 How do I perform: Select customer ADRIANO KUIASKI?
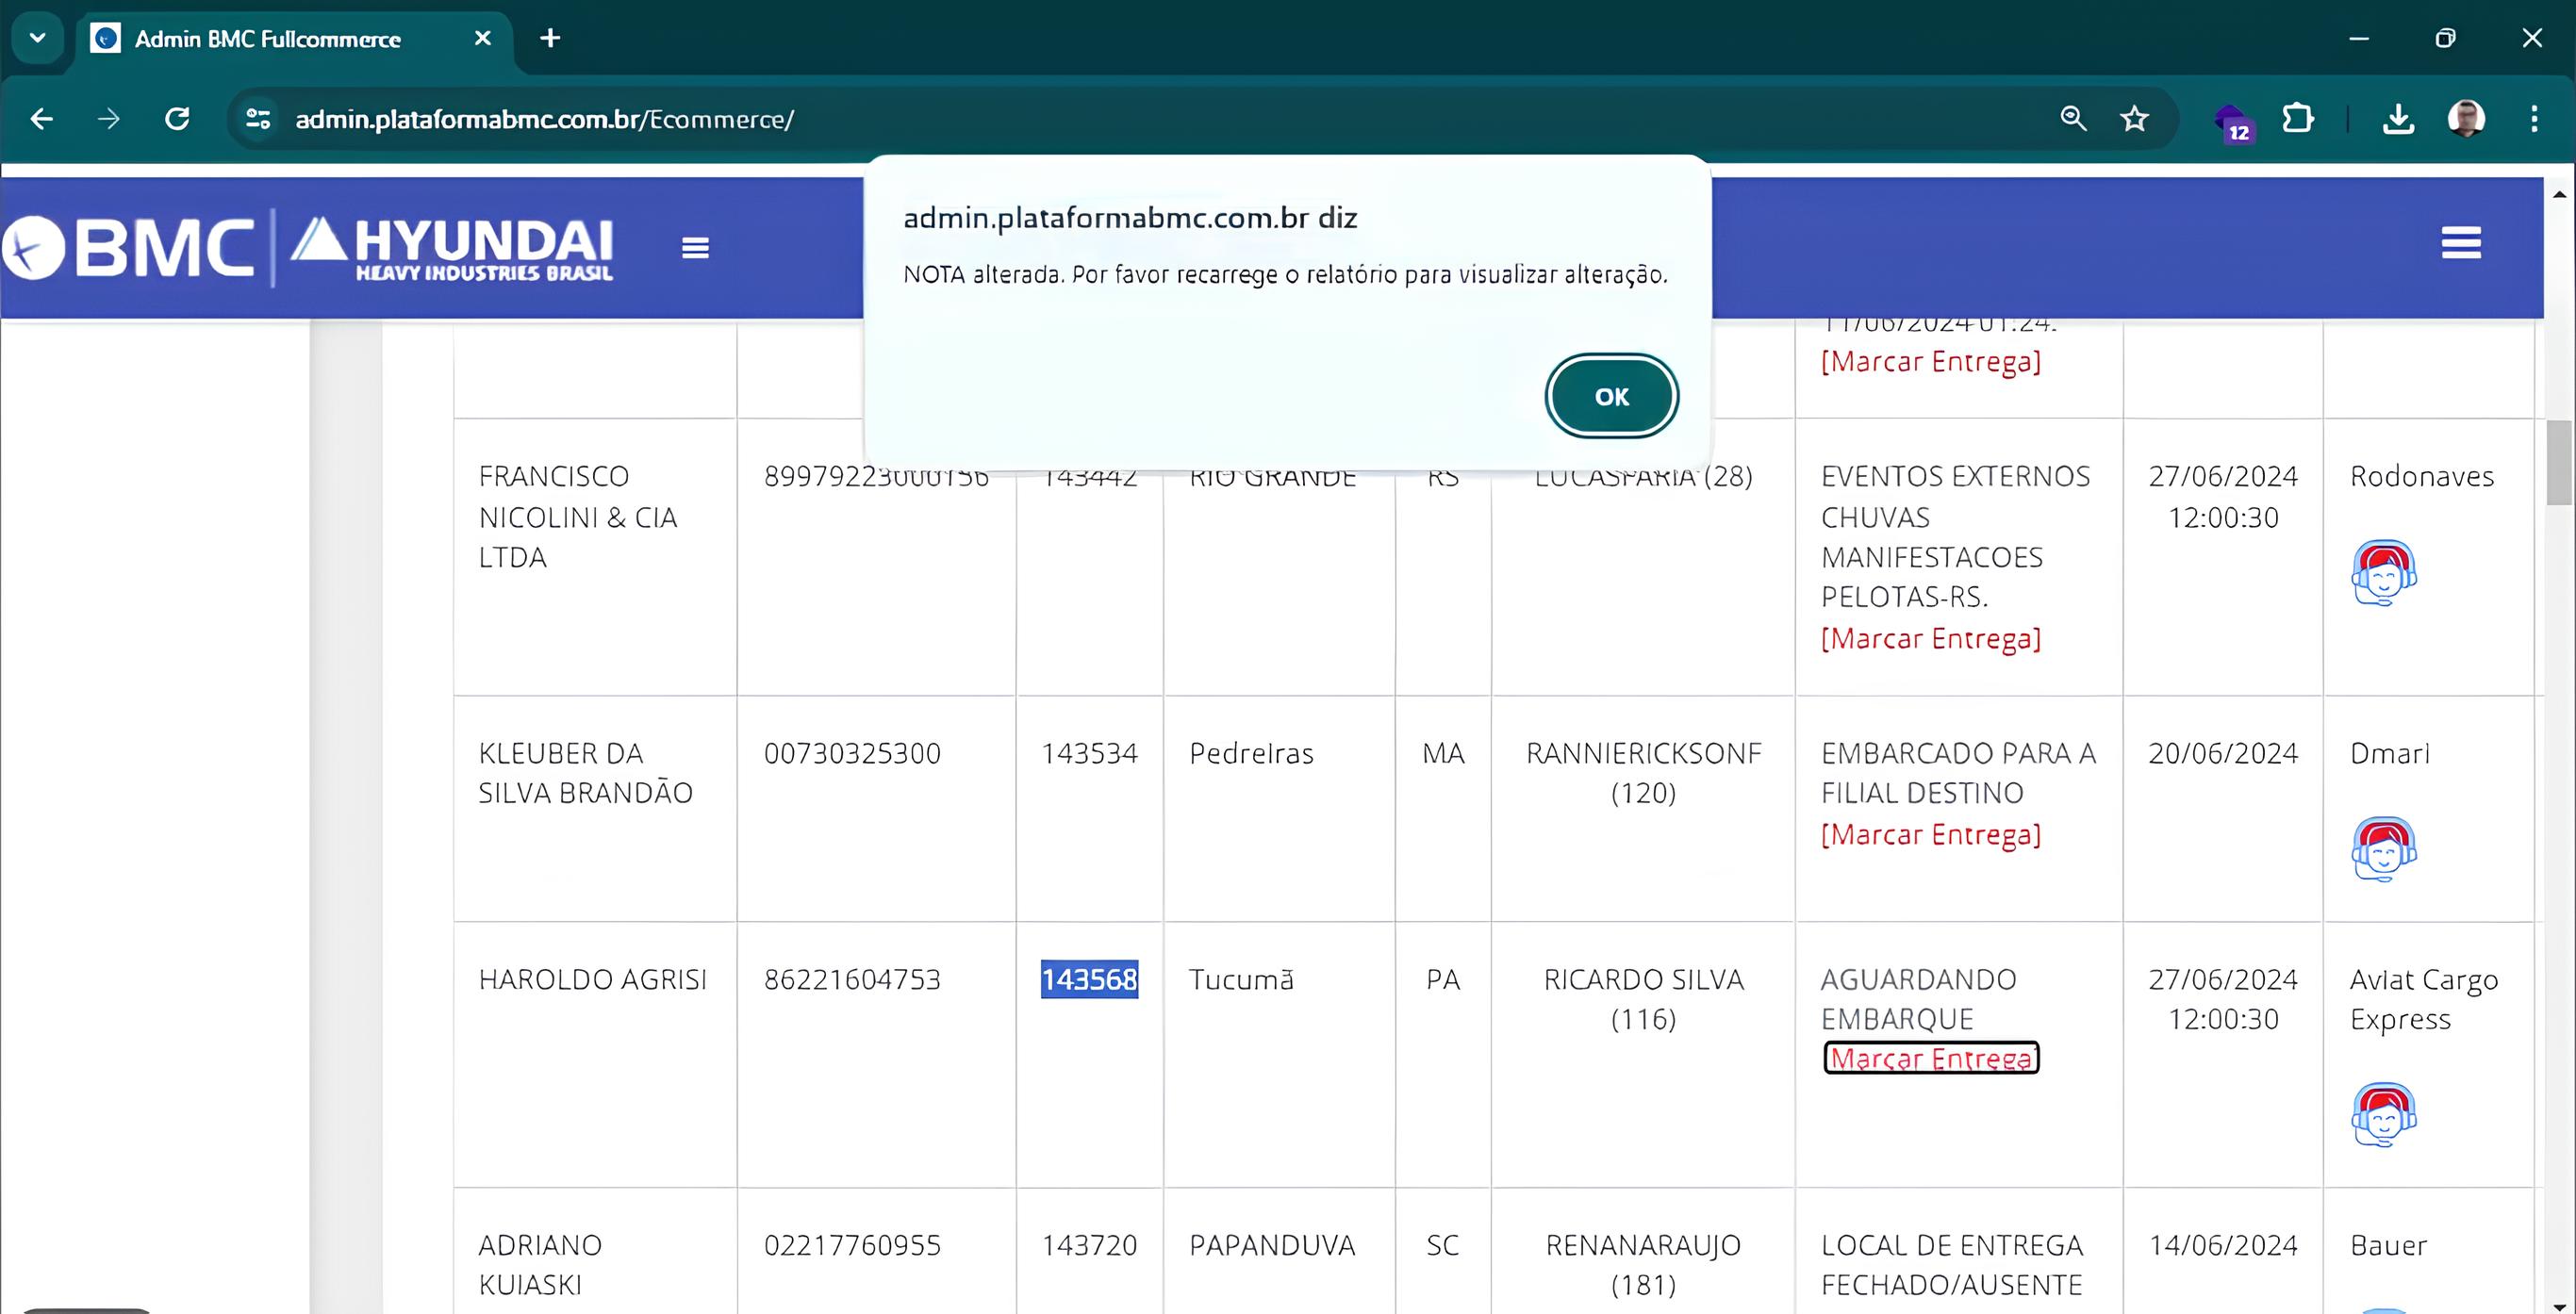point(540,1265)
